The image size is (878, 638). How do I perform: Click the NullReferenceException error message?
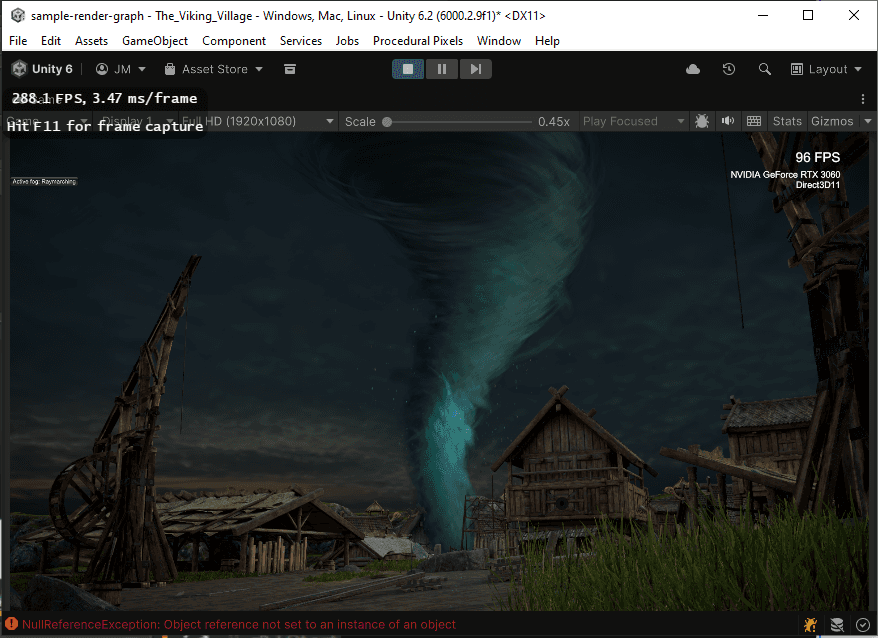click(239, 625)
